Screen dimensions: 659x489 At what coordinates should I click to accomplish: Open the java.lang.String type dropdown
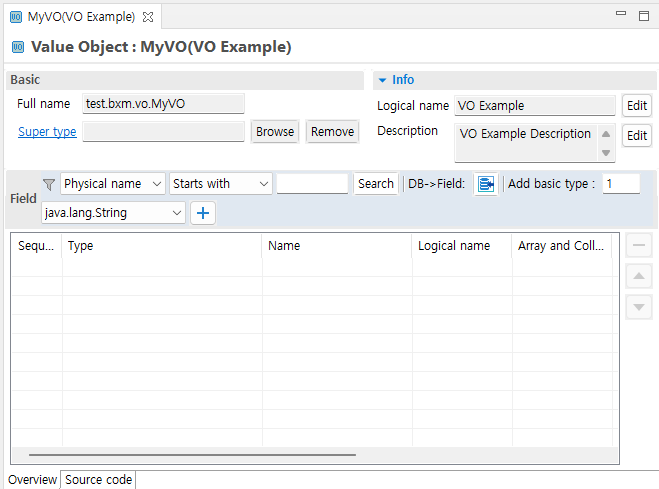pyautogui.click(x=113, y=213)
